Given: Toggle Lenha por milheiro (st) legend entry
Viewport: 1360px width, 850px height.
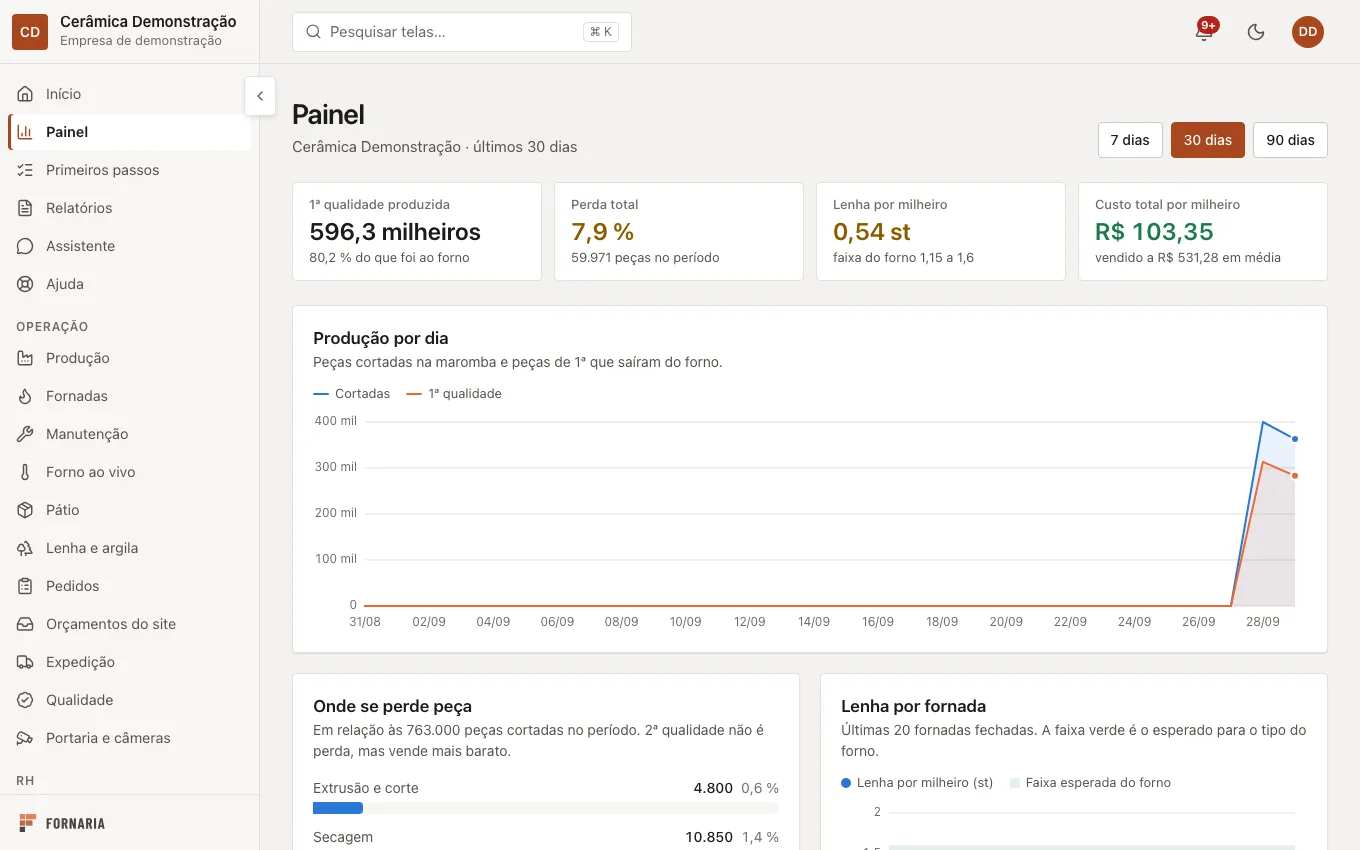Looking at the screenshot, I should point(917,783).
